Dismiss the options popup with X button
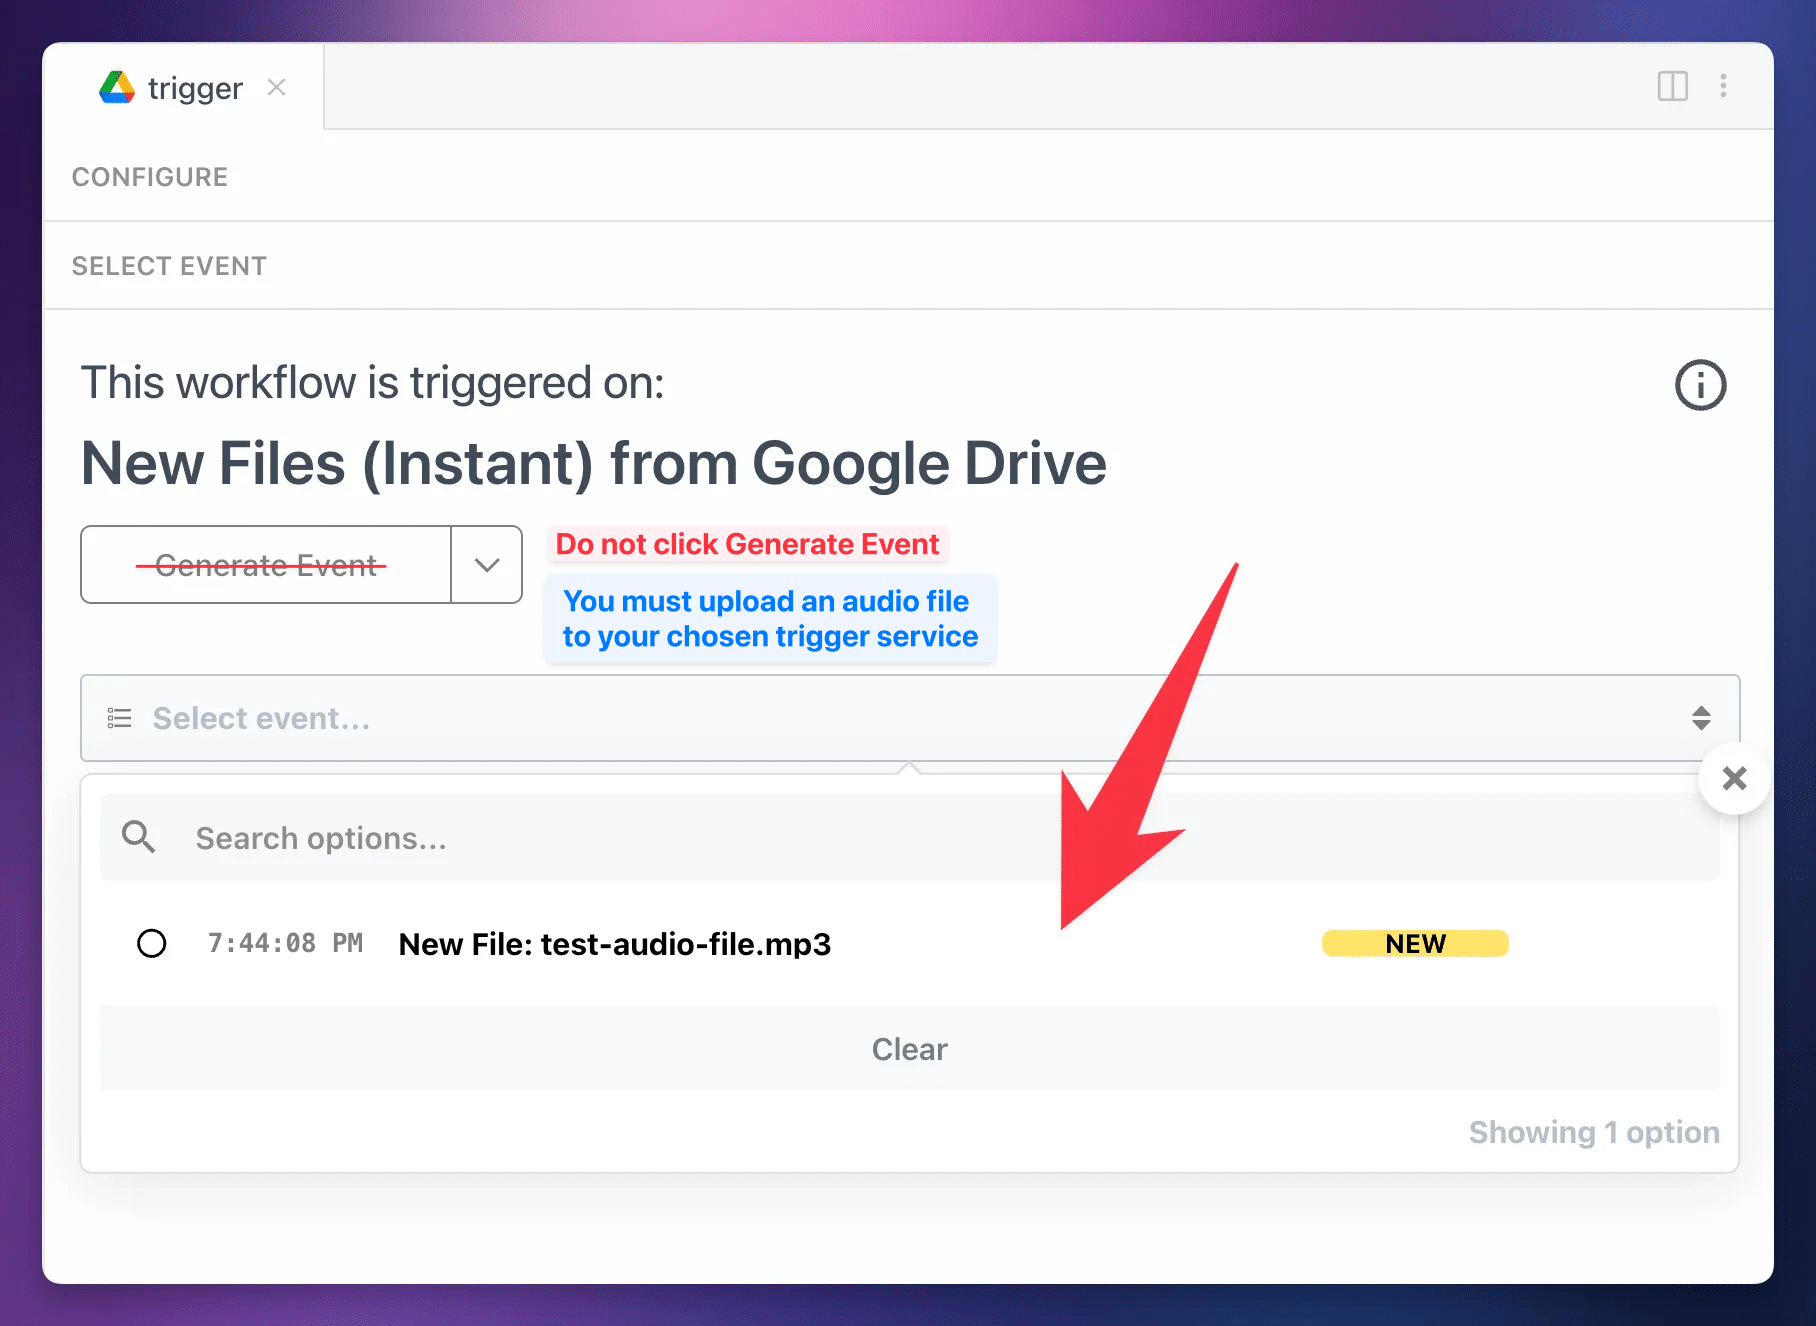This screenshot has height=1326, width=1816. (1734, 778)
